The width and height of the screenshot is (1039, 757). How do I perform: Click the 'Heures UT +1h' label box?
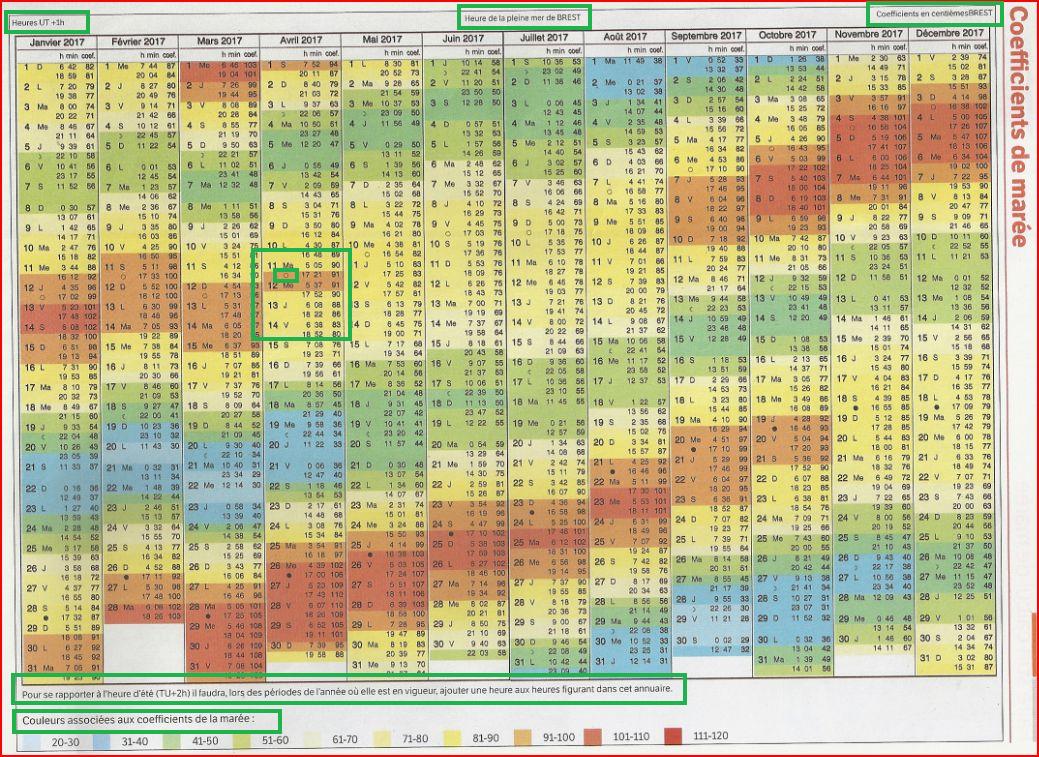[46, 21]
